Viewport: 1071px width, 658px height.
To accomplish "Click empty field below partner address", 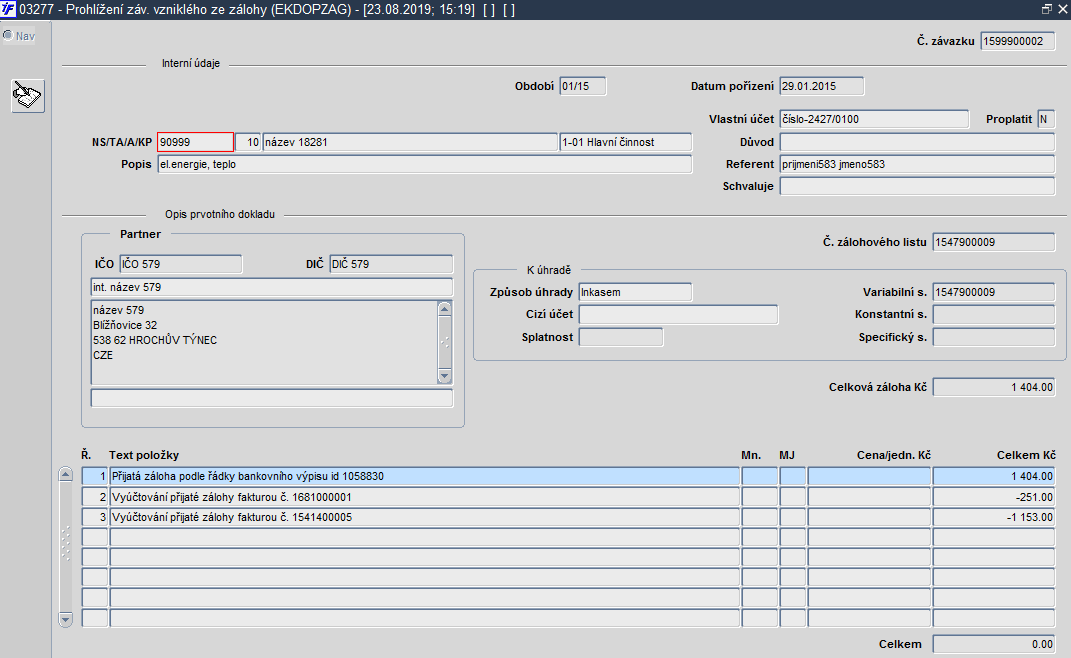I will 272,398.
